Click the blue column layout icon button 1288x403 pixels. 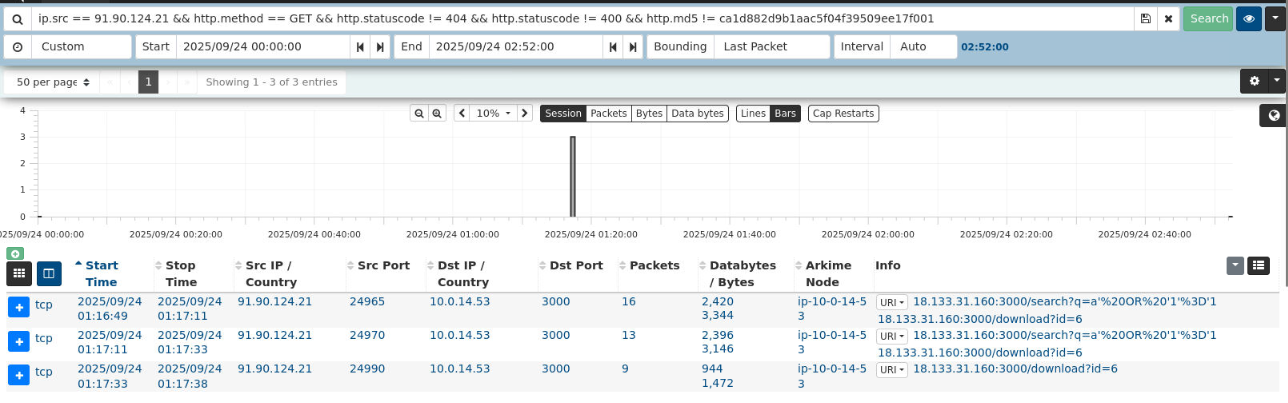(49, 273)
